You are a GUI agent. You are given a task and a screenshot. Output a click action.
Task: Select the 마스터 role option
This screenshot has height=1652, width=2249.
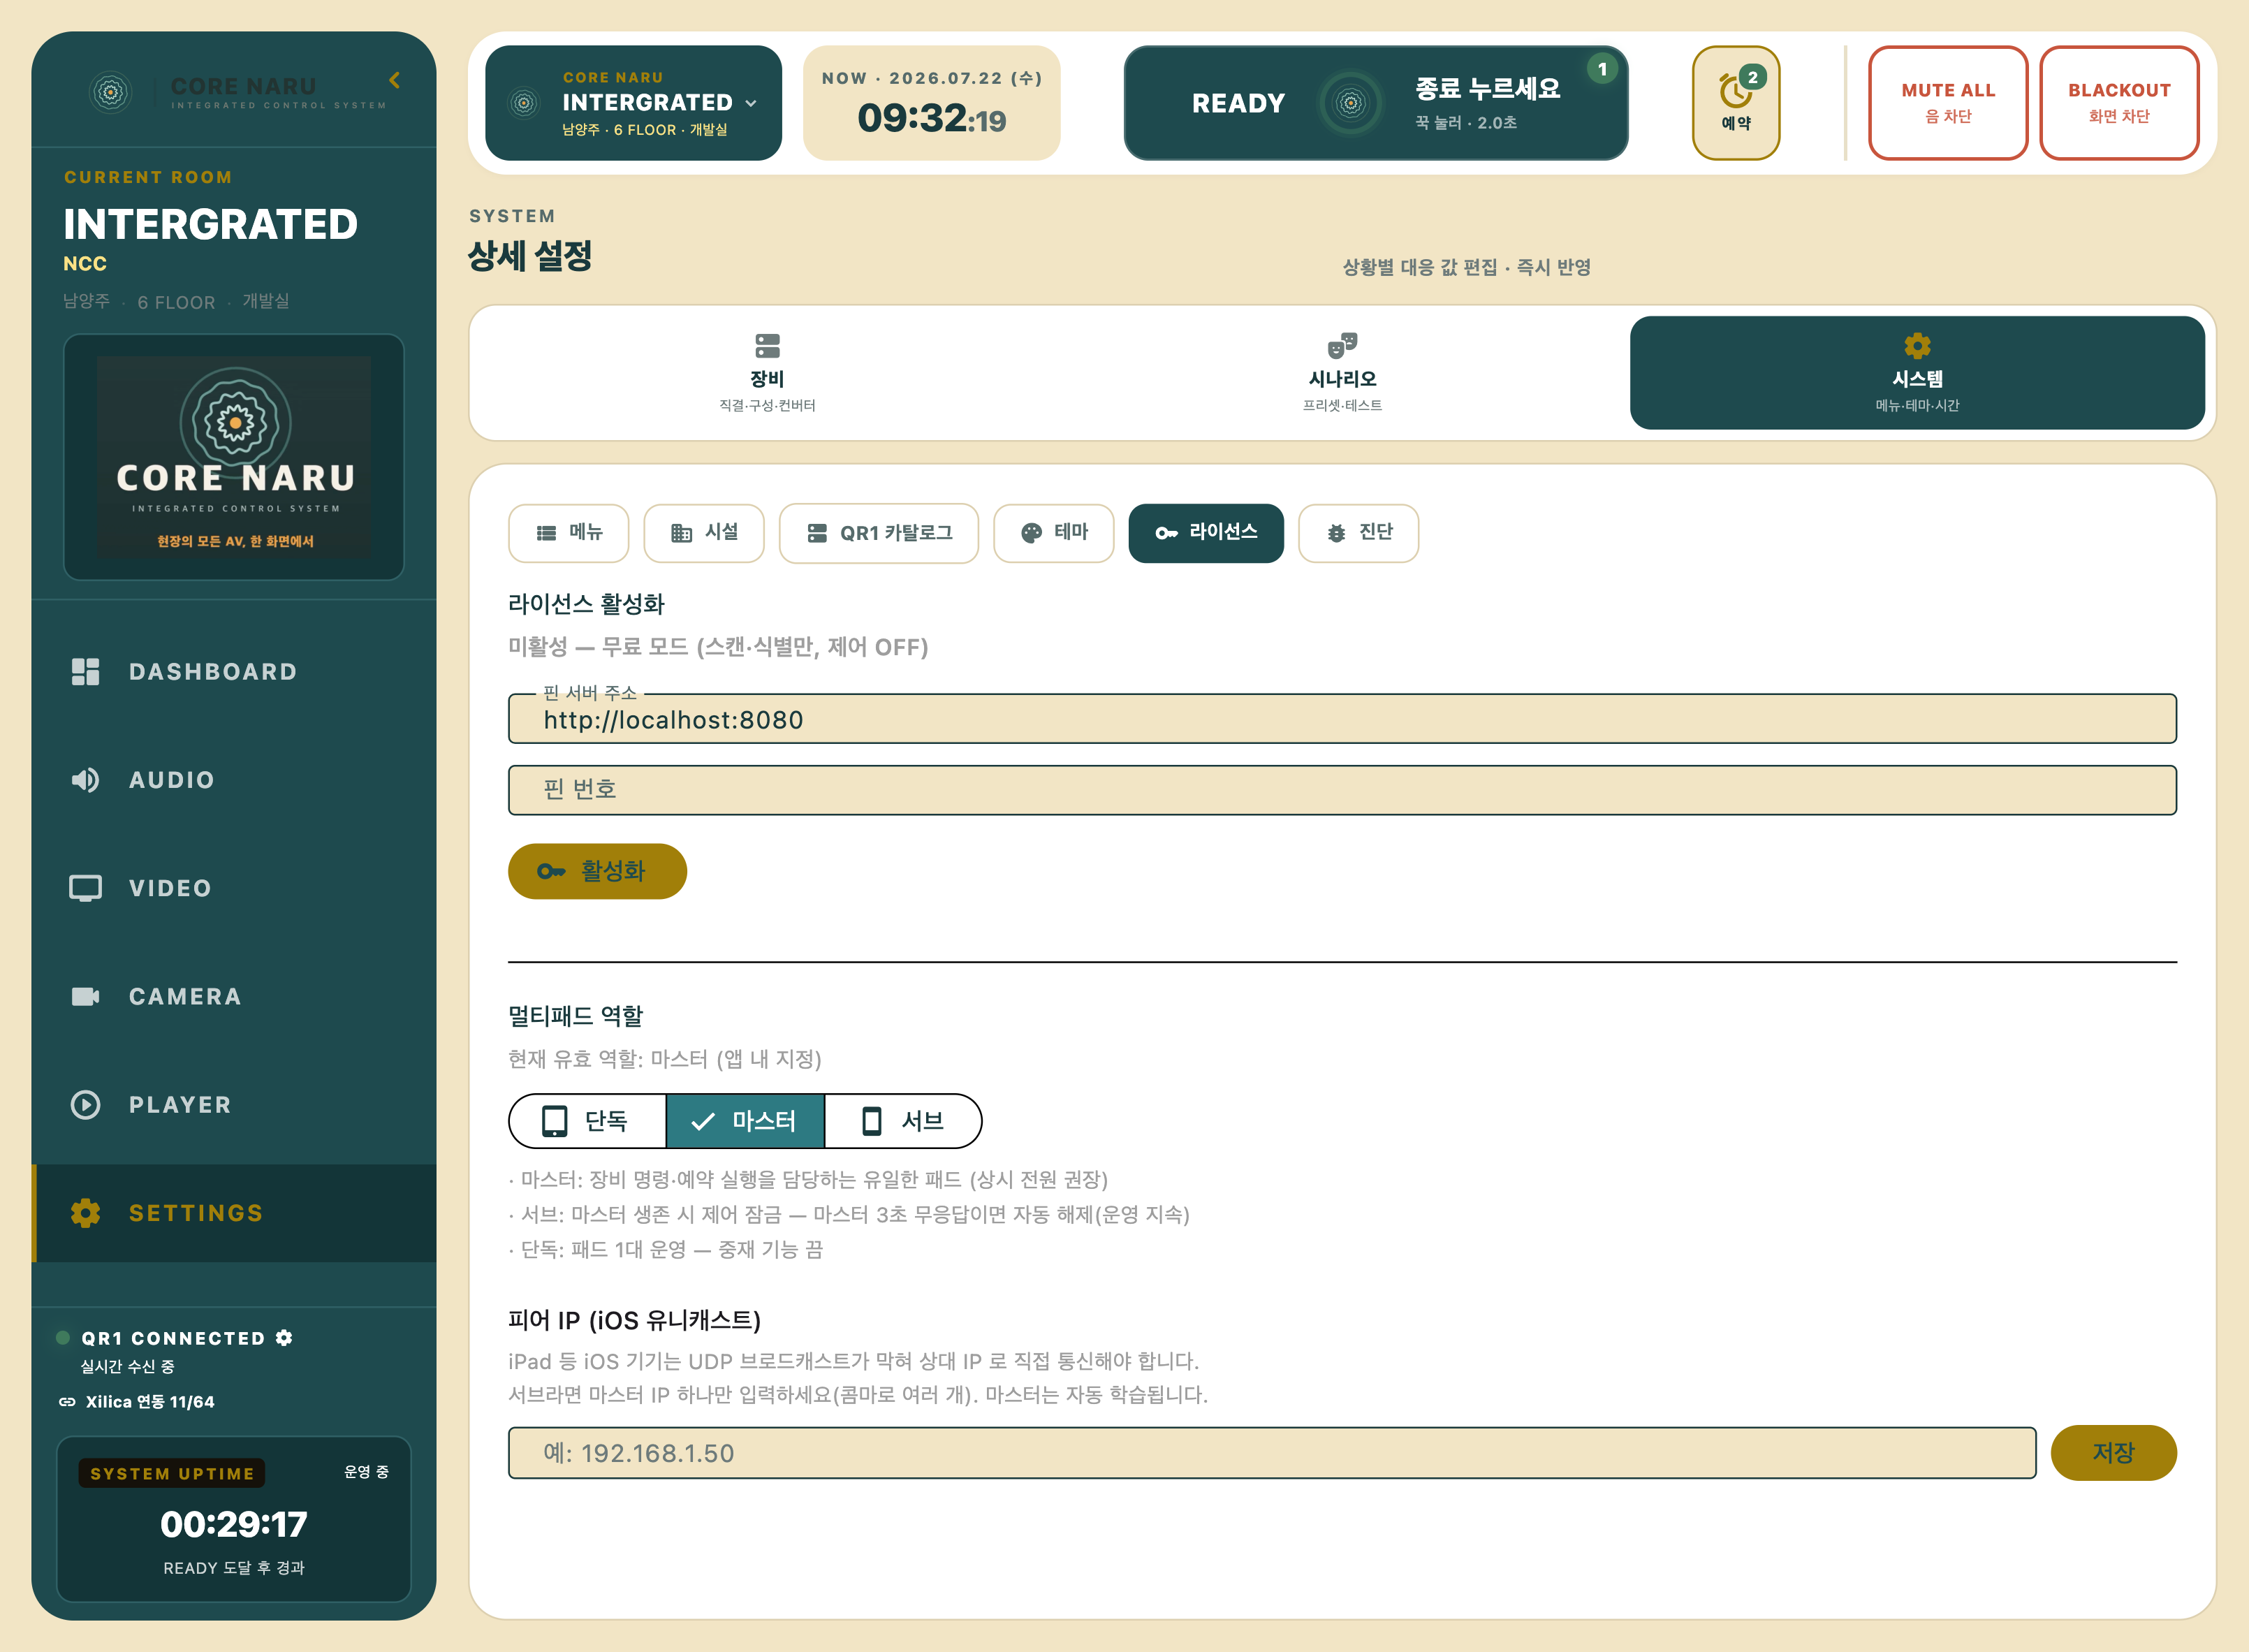coord(745,1121)
